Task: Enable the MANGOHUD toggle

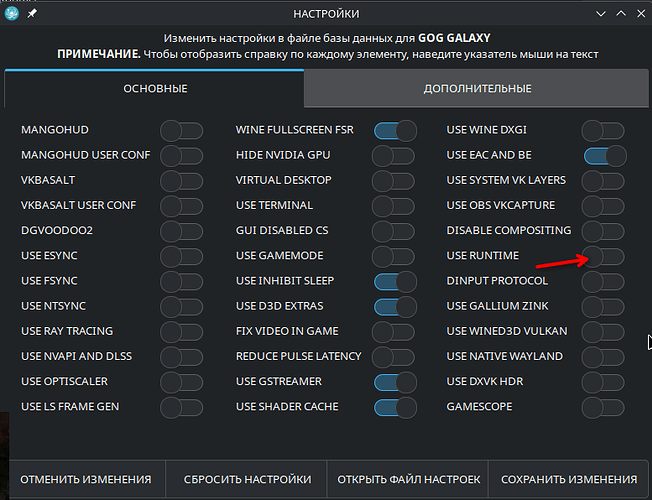Action: (x=181, y=130)
